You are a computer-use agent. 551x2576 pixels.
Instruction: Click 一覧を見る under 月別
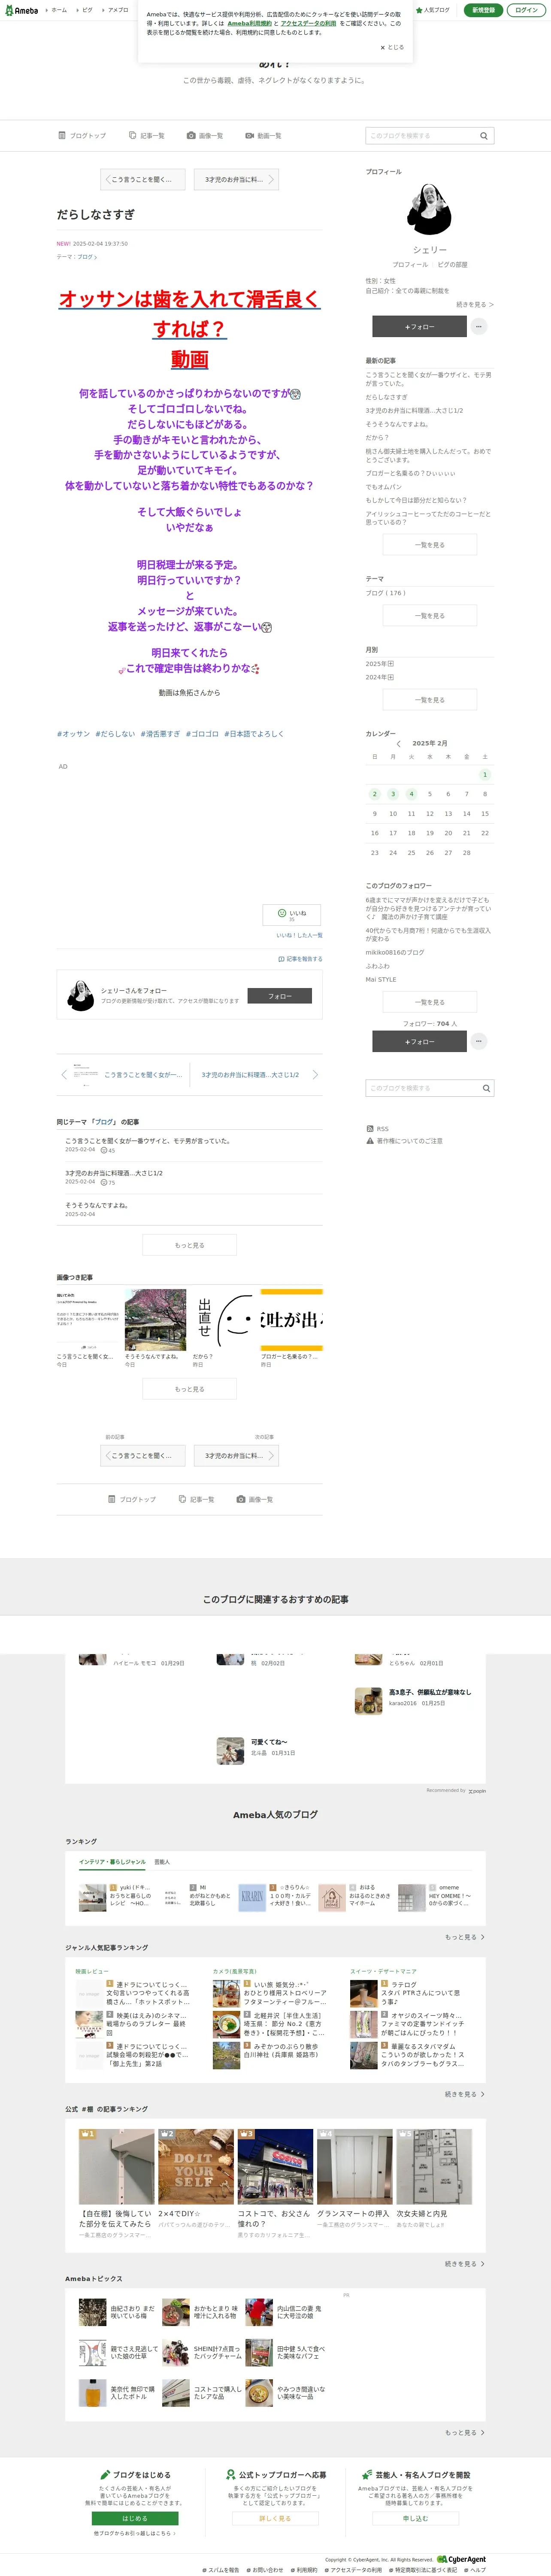(430, 700)
